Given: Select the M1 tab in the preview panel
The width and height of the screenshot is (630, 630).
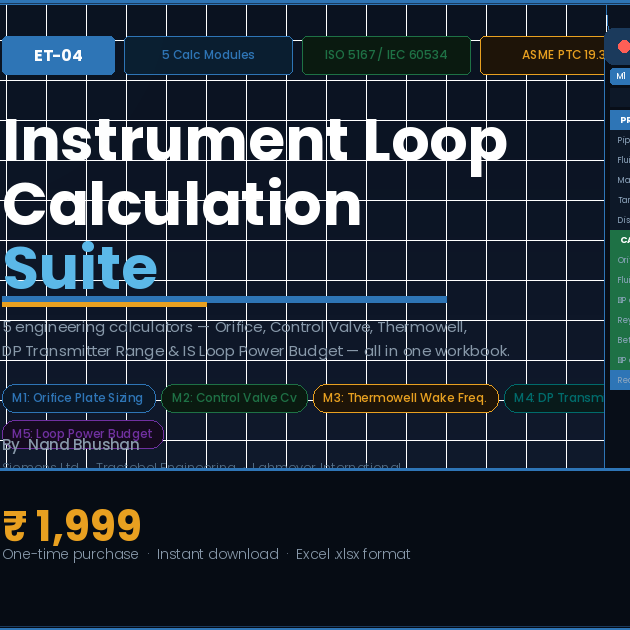Looking at the screenshot, I should (x=620, y=76).
